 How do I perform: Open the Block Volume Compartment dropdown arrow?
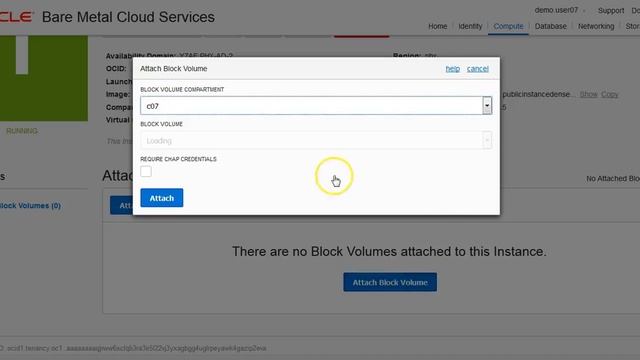tap(487, 106)
